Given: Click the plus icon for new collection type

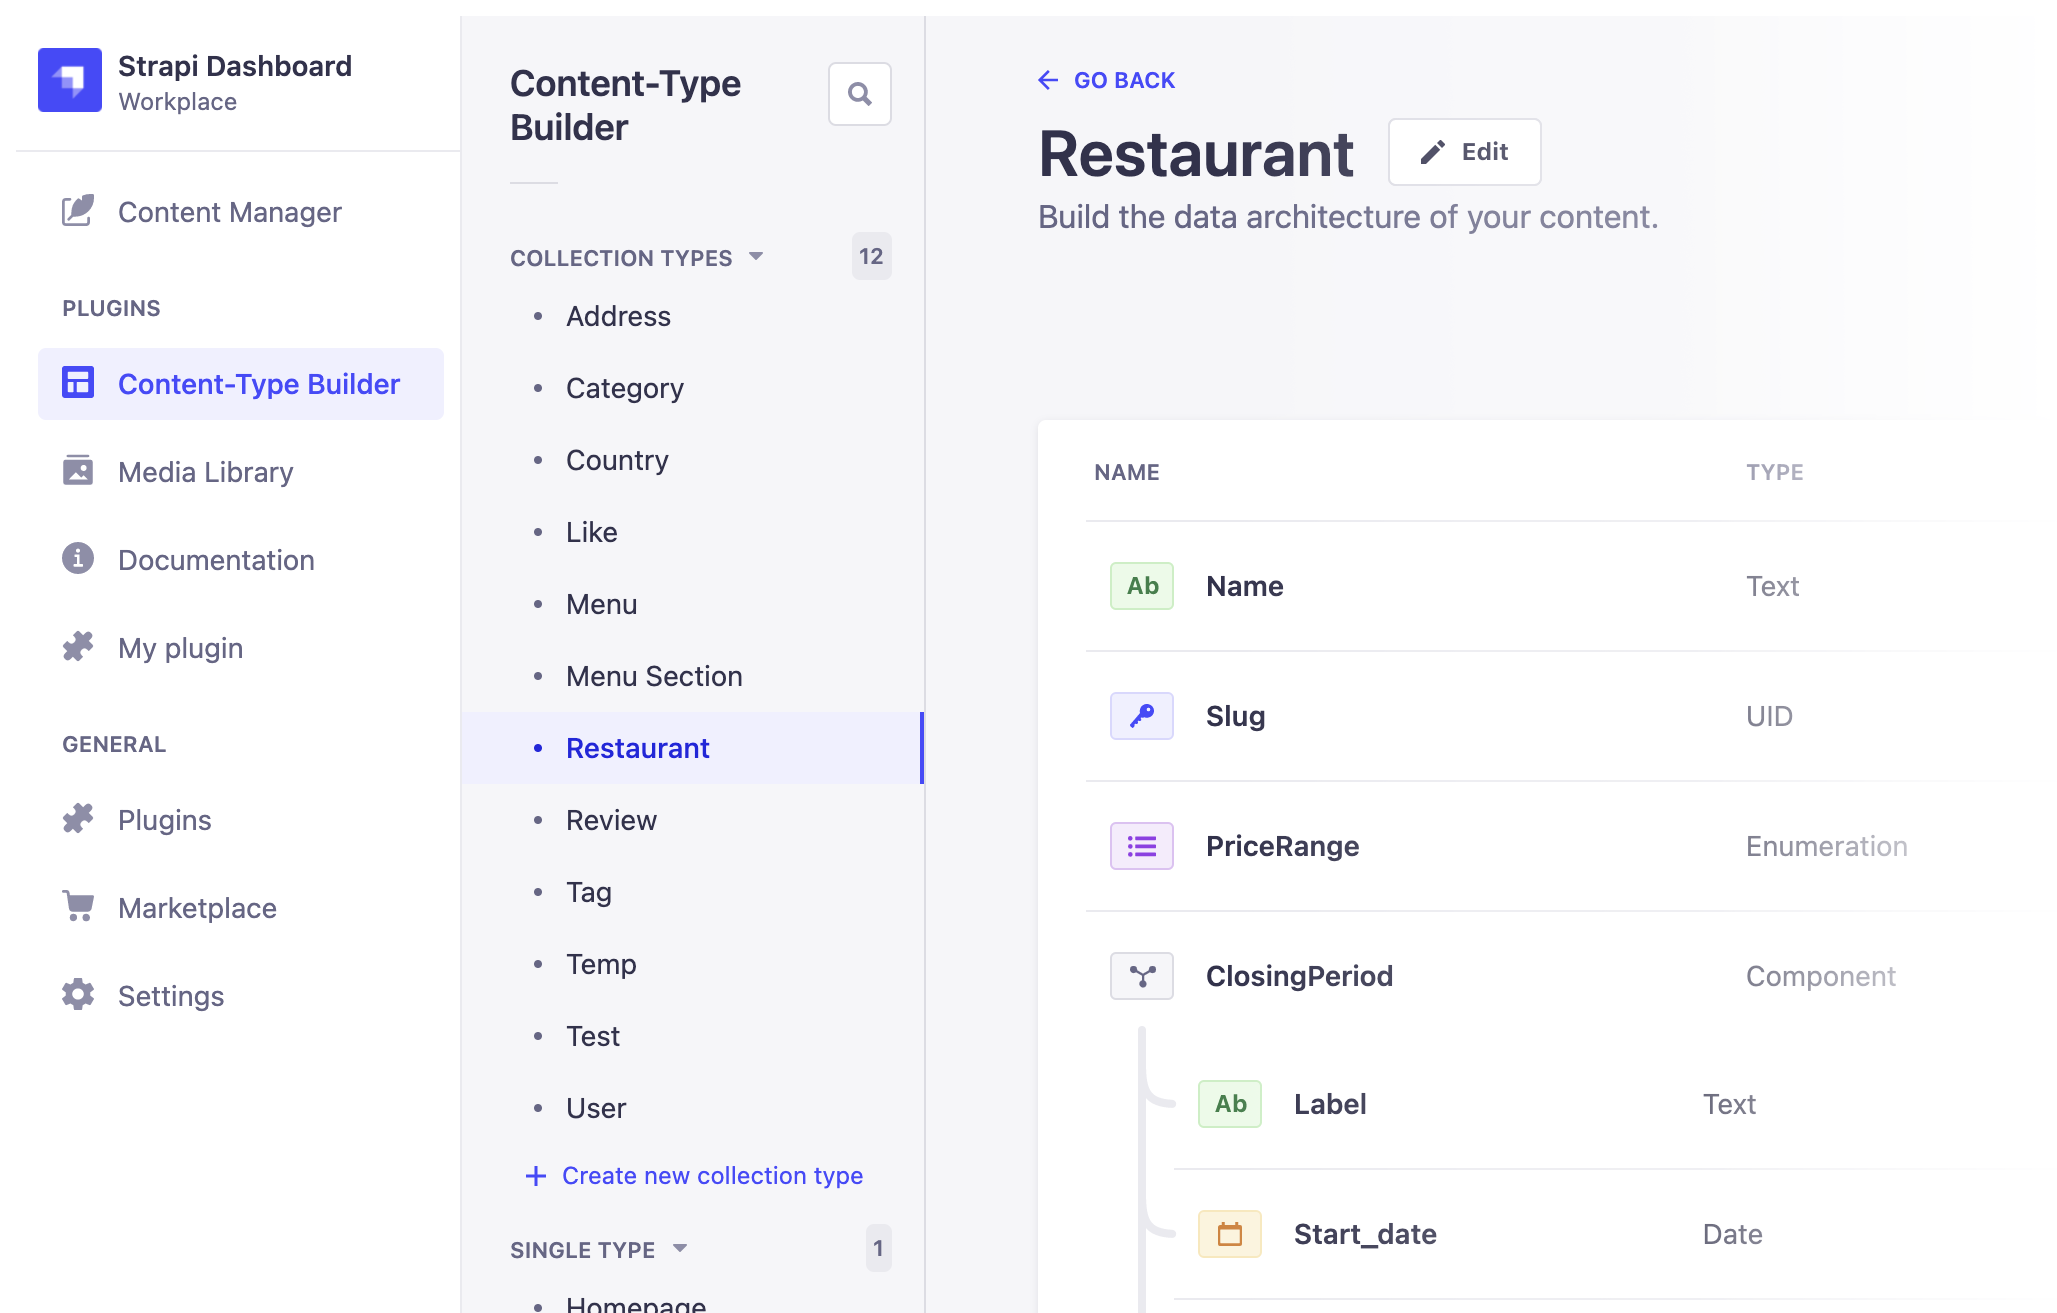Looking at the screenshot, I should coord(536,1176).
